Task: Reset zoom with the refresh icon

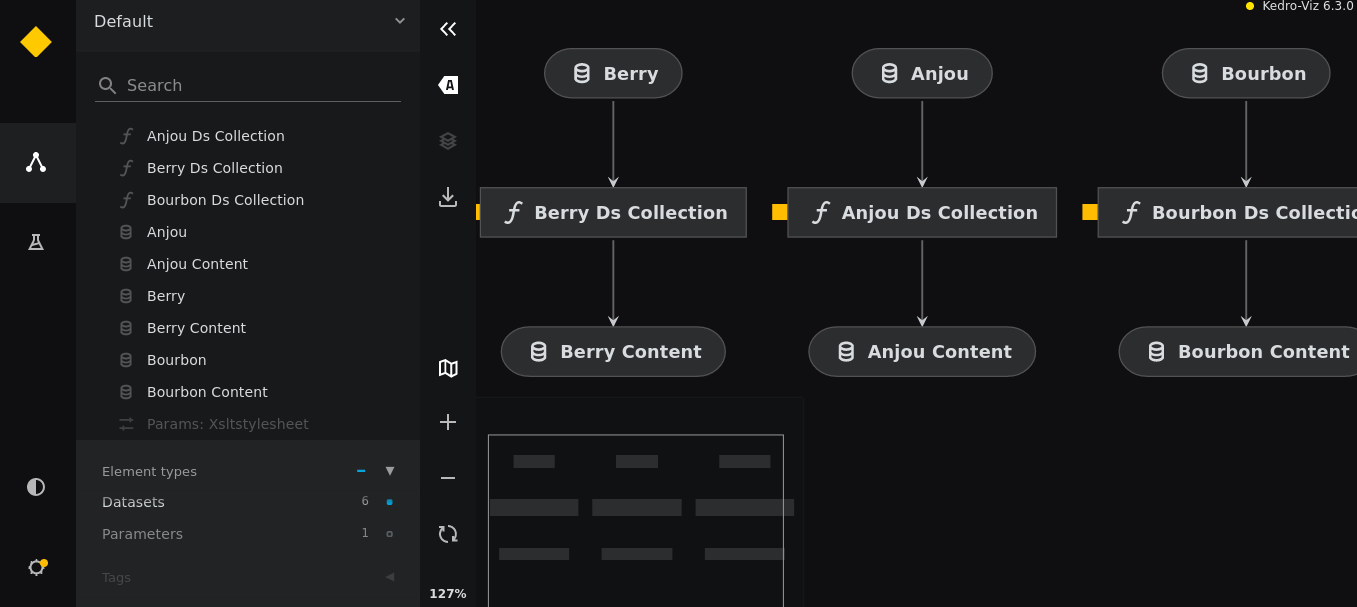Action: pyautogui.click(x=448, y=534)
